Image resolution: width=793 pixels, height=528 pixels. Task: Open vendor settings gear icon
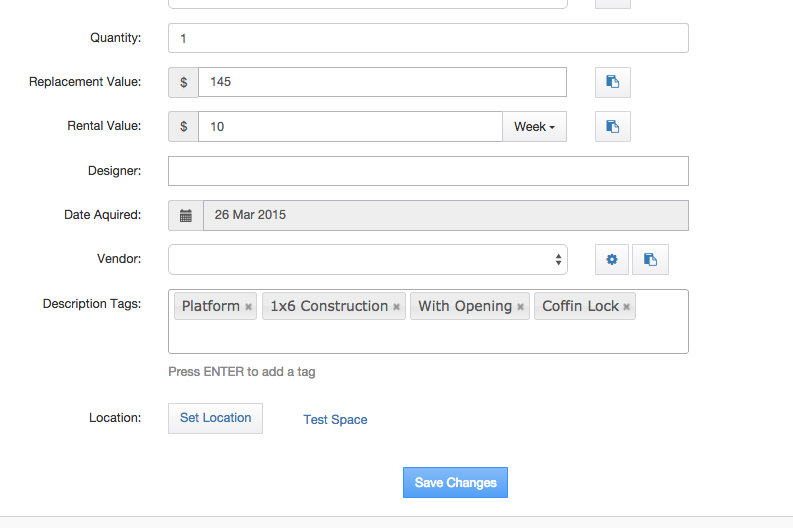point(612,259)
